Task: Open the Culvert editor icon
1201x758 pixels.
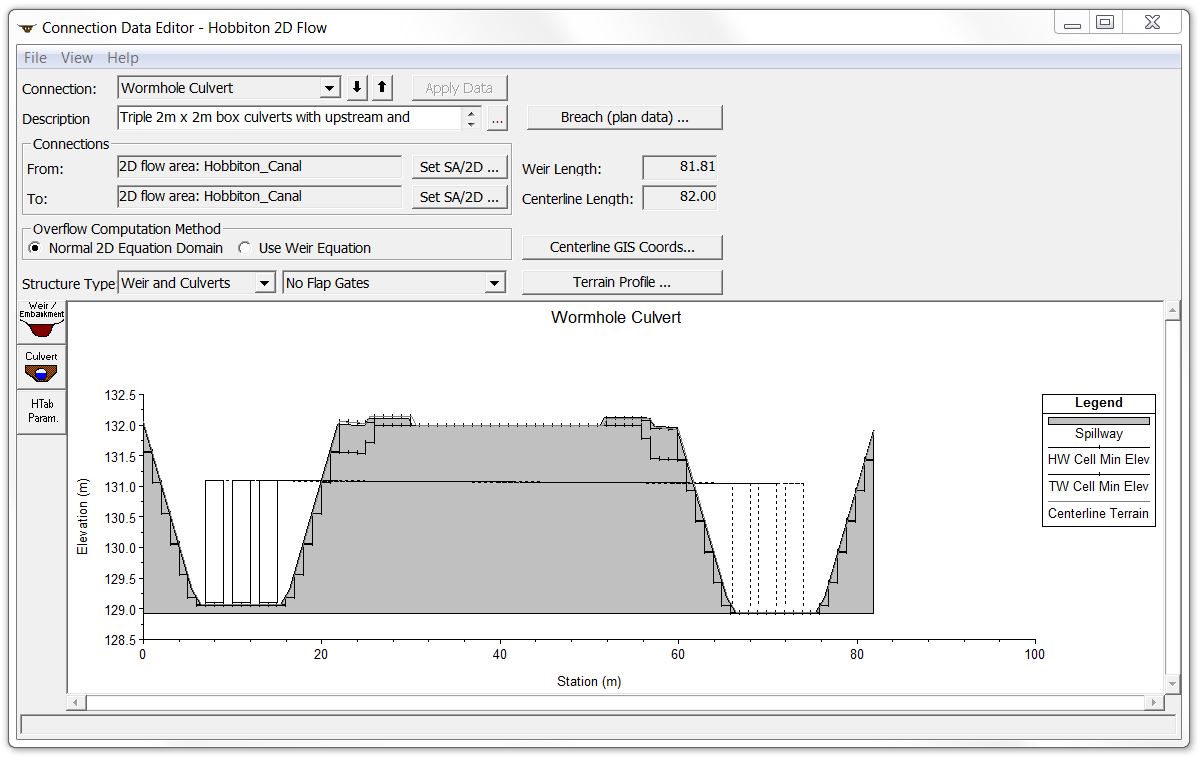Action: pos(42,367)
